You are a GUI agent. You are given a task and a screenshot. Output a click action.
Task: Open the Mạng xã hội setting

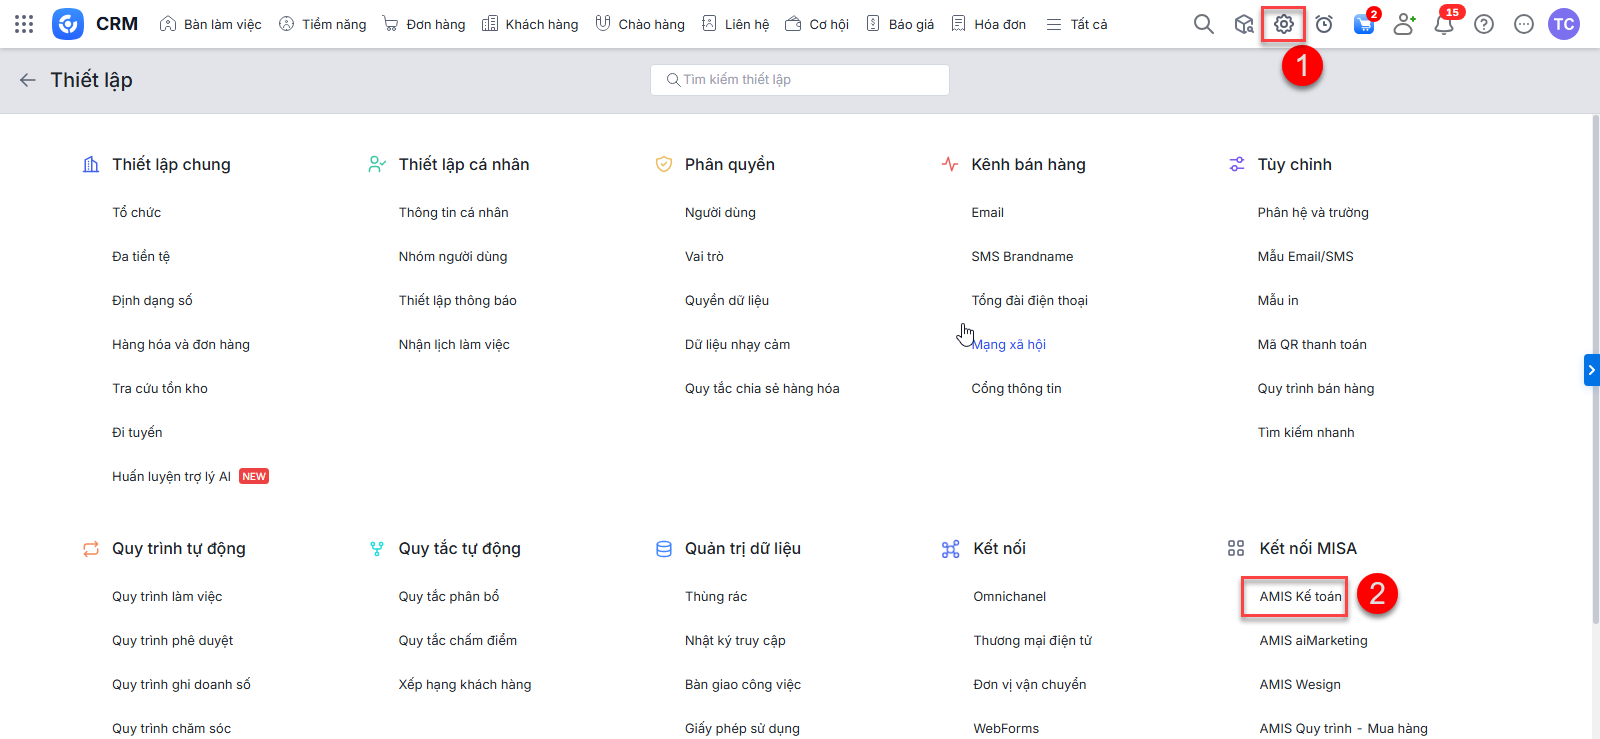pyautogui.click(x=1008, y=345)
